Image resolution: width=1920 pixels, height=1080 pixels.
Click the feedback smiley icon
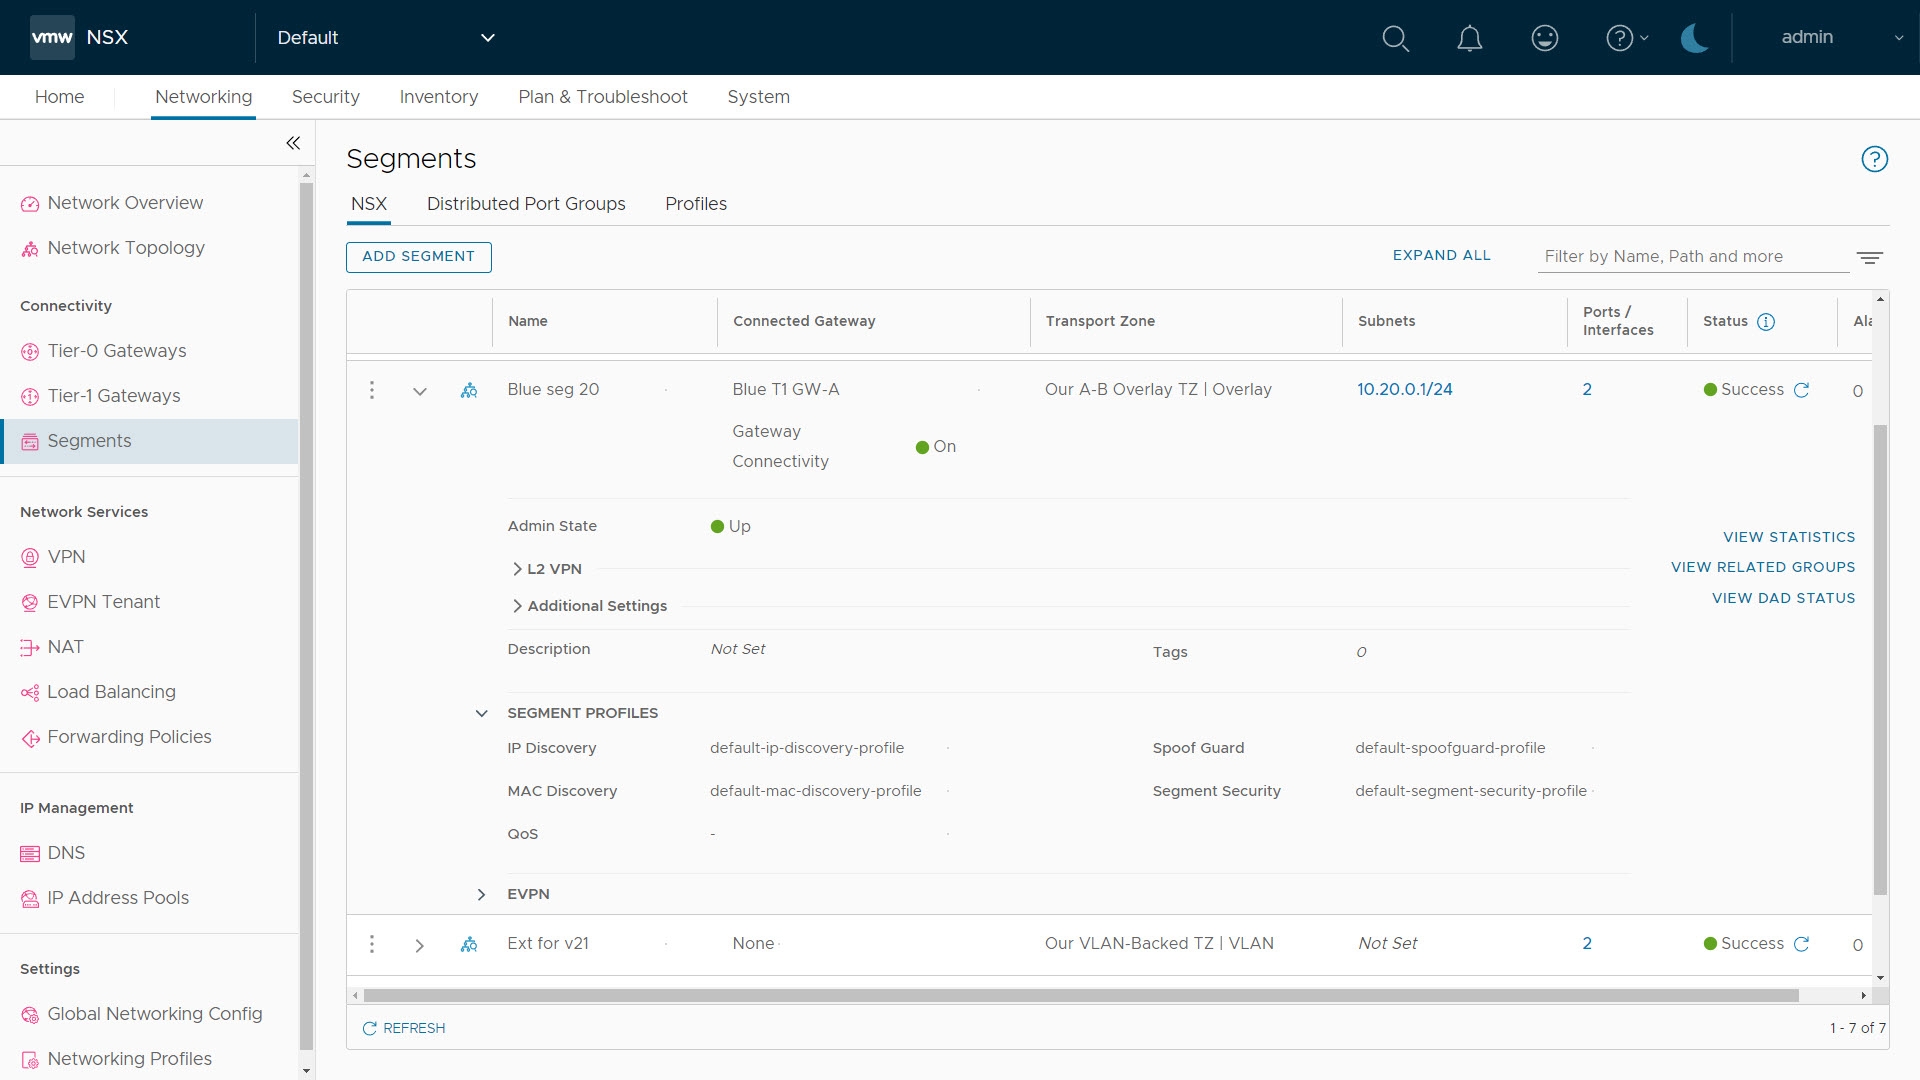(x=1544, y=38)
